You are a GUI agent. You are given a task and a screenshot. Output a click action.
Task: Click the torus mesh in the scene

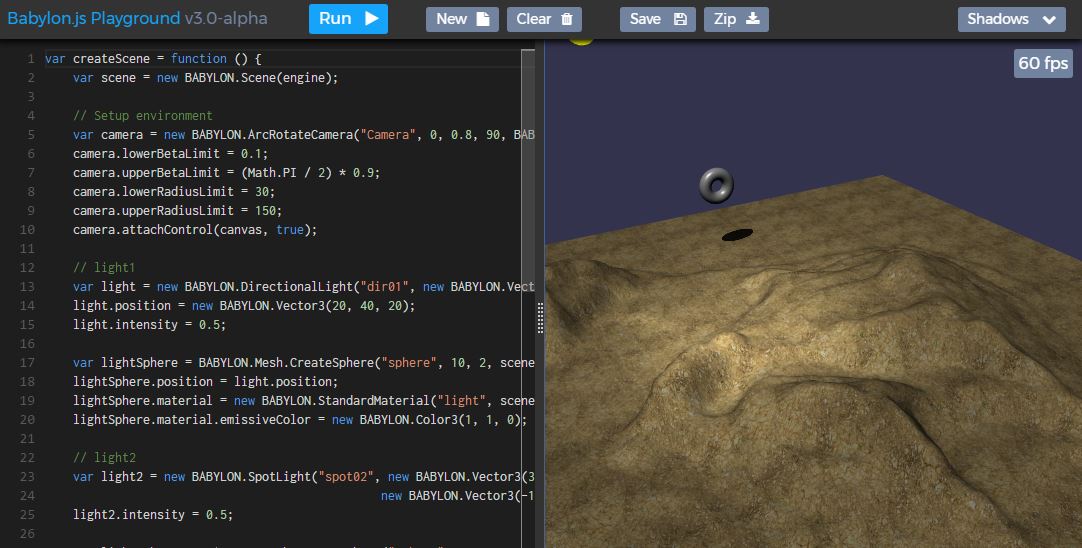(716, 185)
